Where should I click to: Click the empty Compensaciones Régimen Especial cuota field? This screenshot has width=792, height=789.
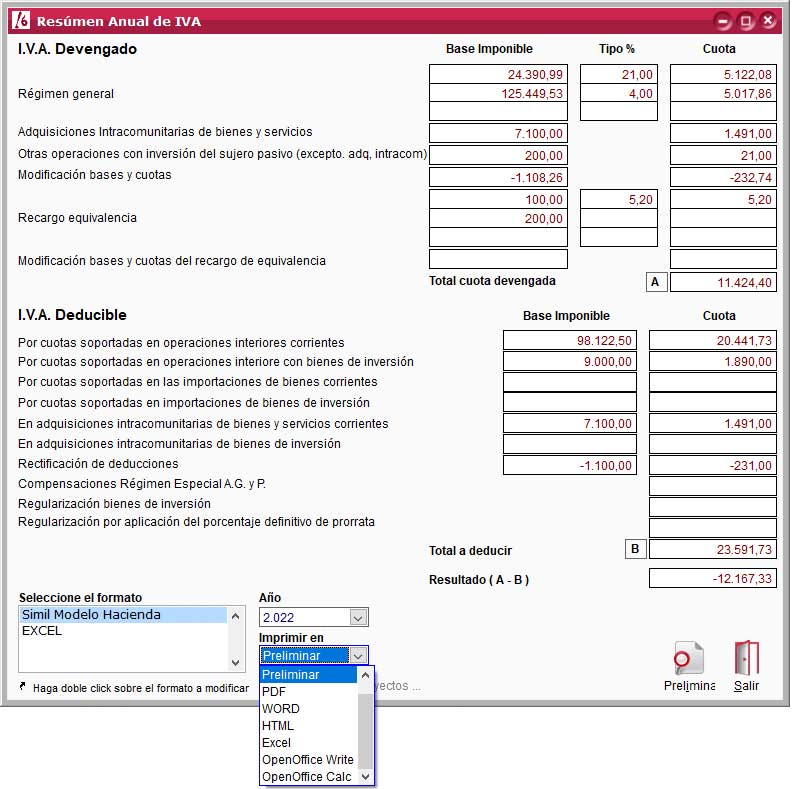click(712, 486)
